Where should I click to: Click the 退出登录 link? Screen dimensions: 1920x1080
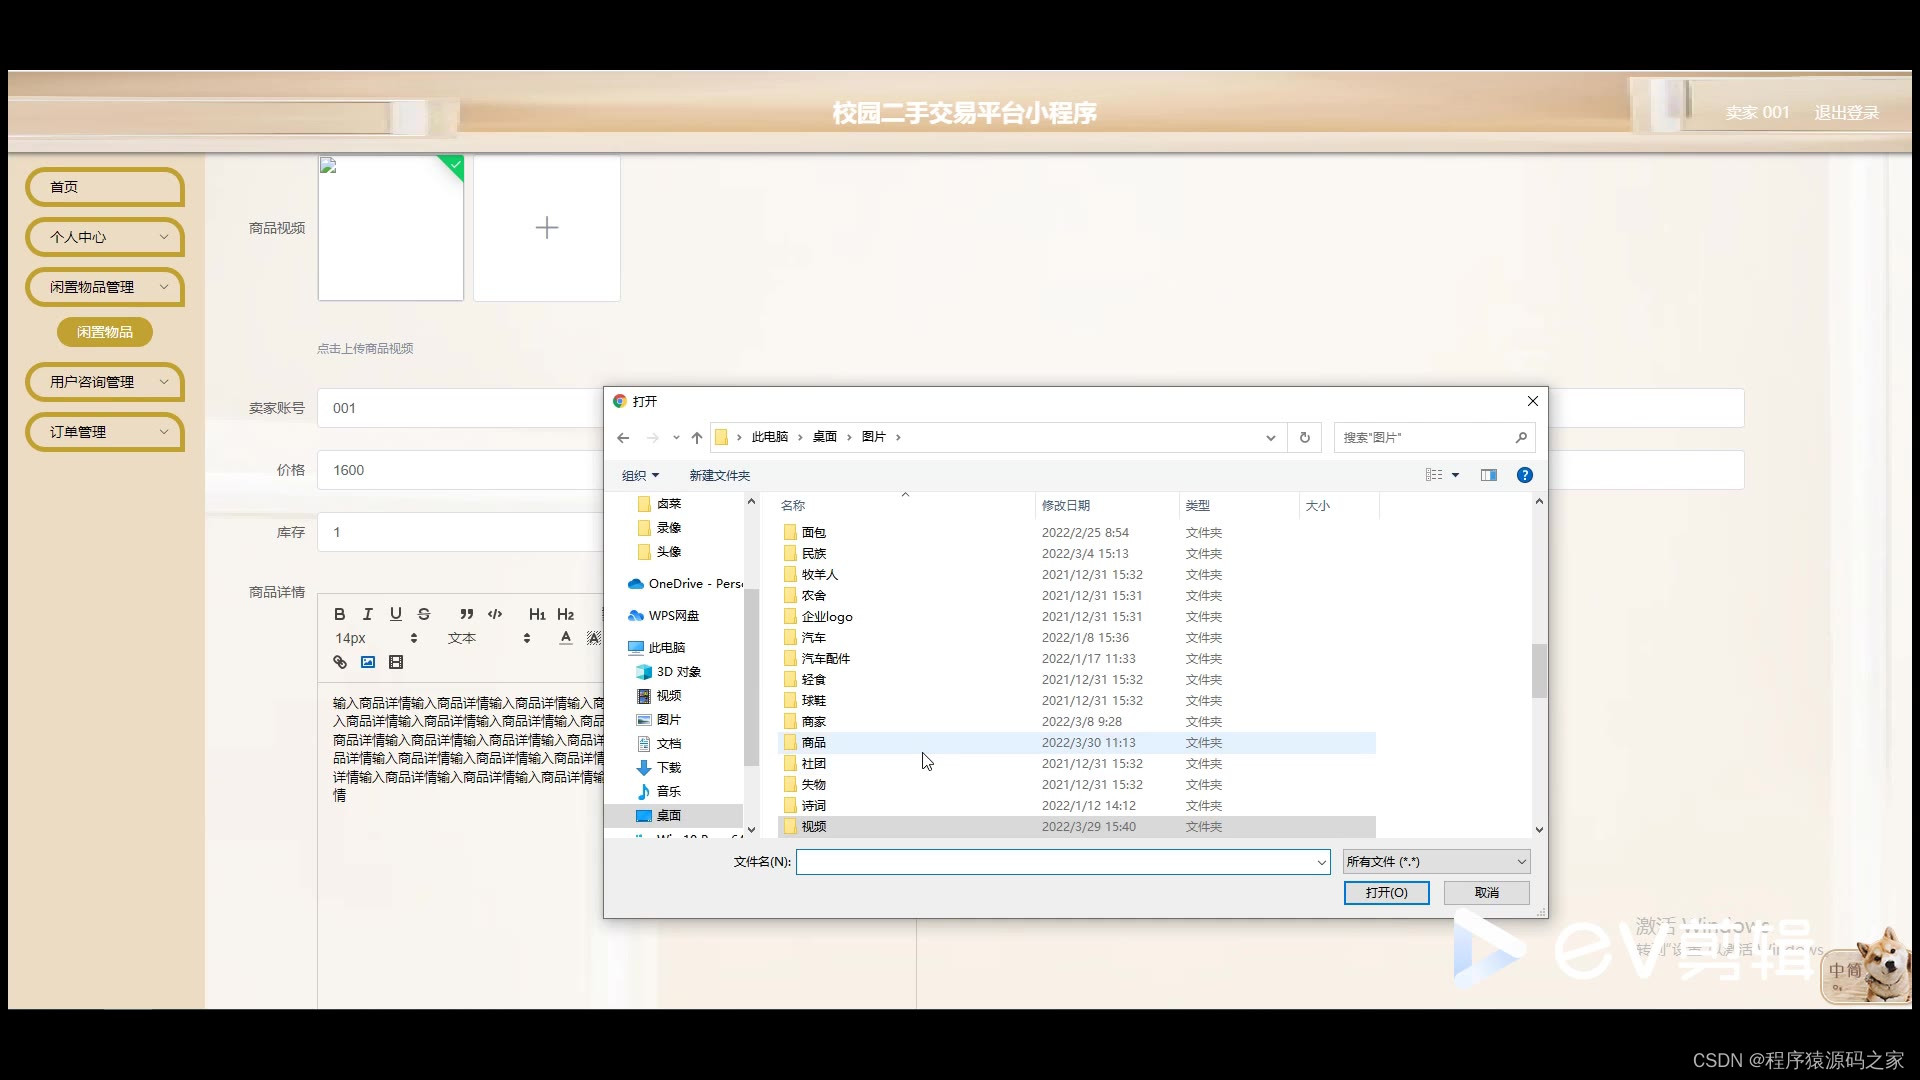click(x=1846, y=113)
